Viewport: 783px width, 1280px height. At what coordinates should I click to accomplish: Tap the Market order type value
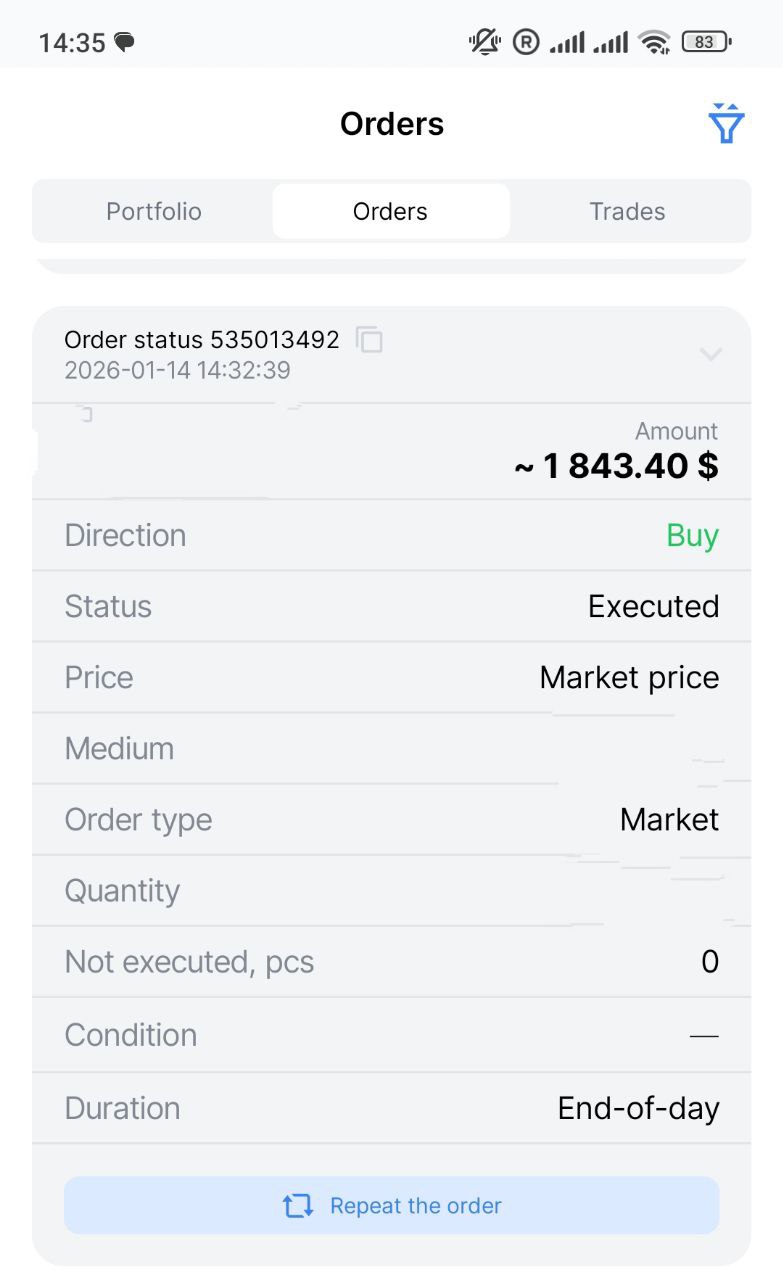point(669,820)
